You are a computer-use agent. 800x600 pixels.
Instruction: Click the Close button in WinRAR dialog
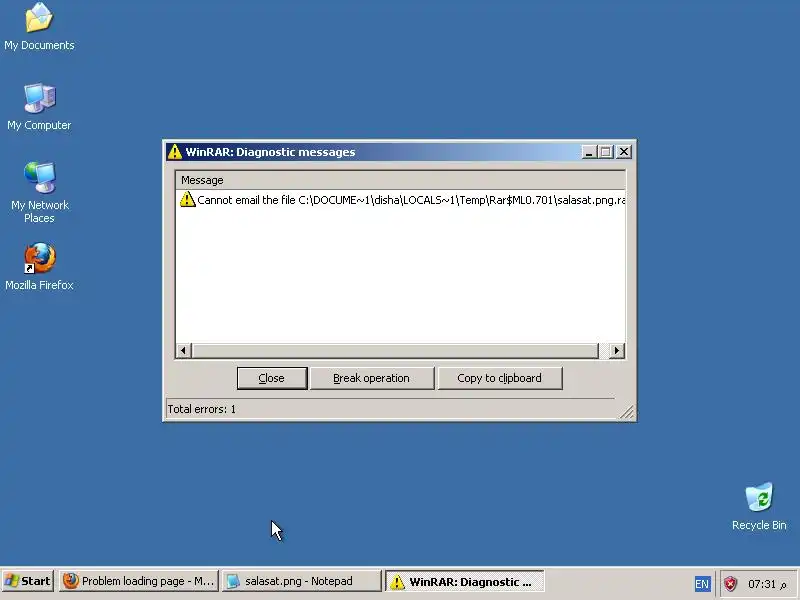(x=272, y=378)
